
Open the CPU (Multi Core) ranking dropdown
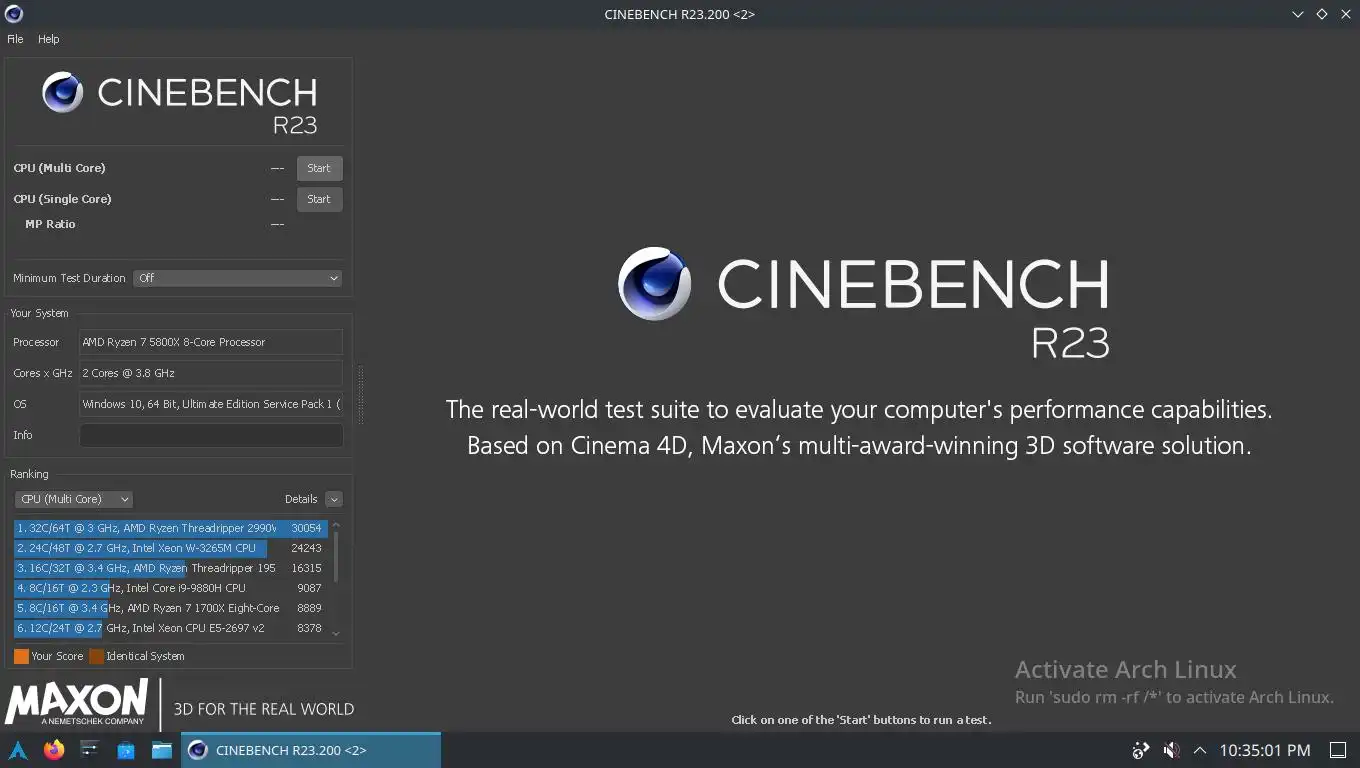point(74,499)
